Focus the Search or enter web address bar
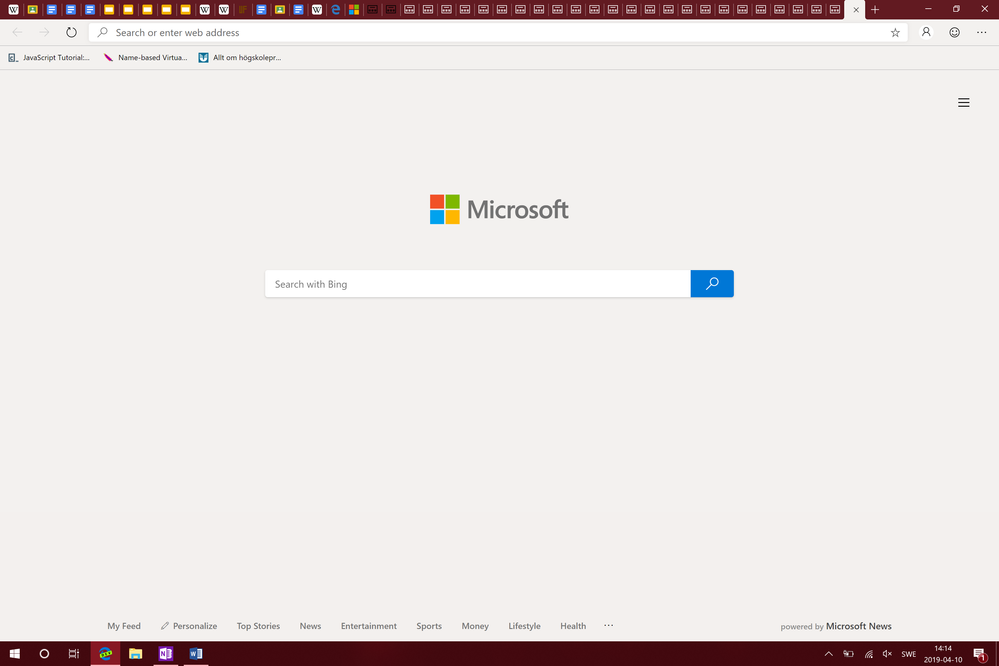999x666 pixels. click(498, 33)
